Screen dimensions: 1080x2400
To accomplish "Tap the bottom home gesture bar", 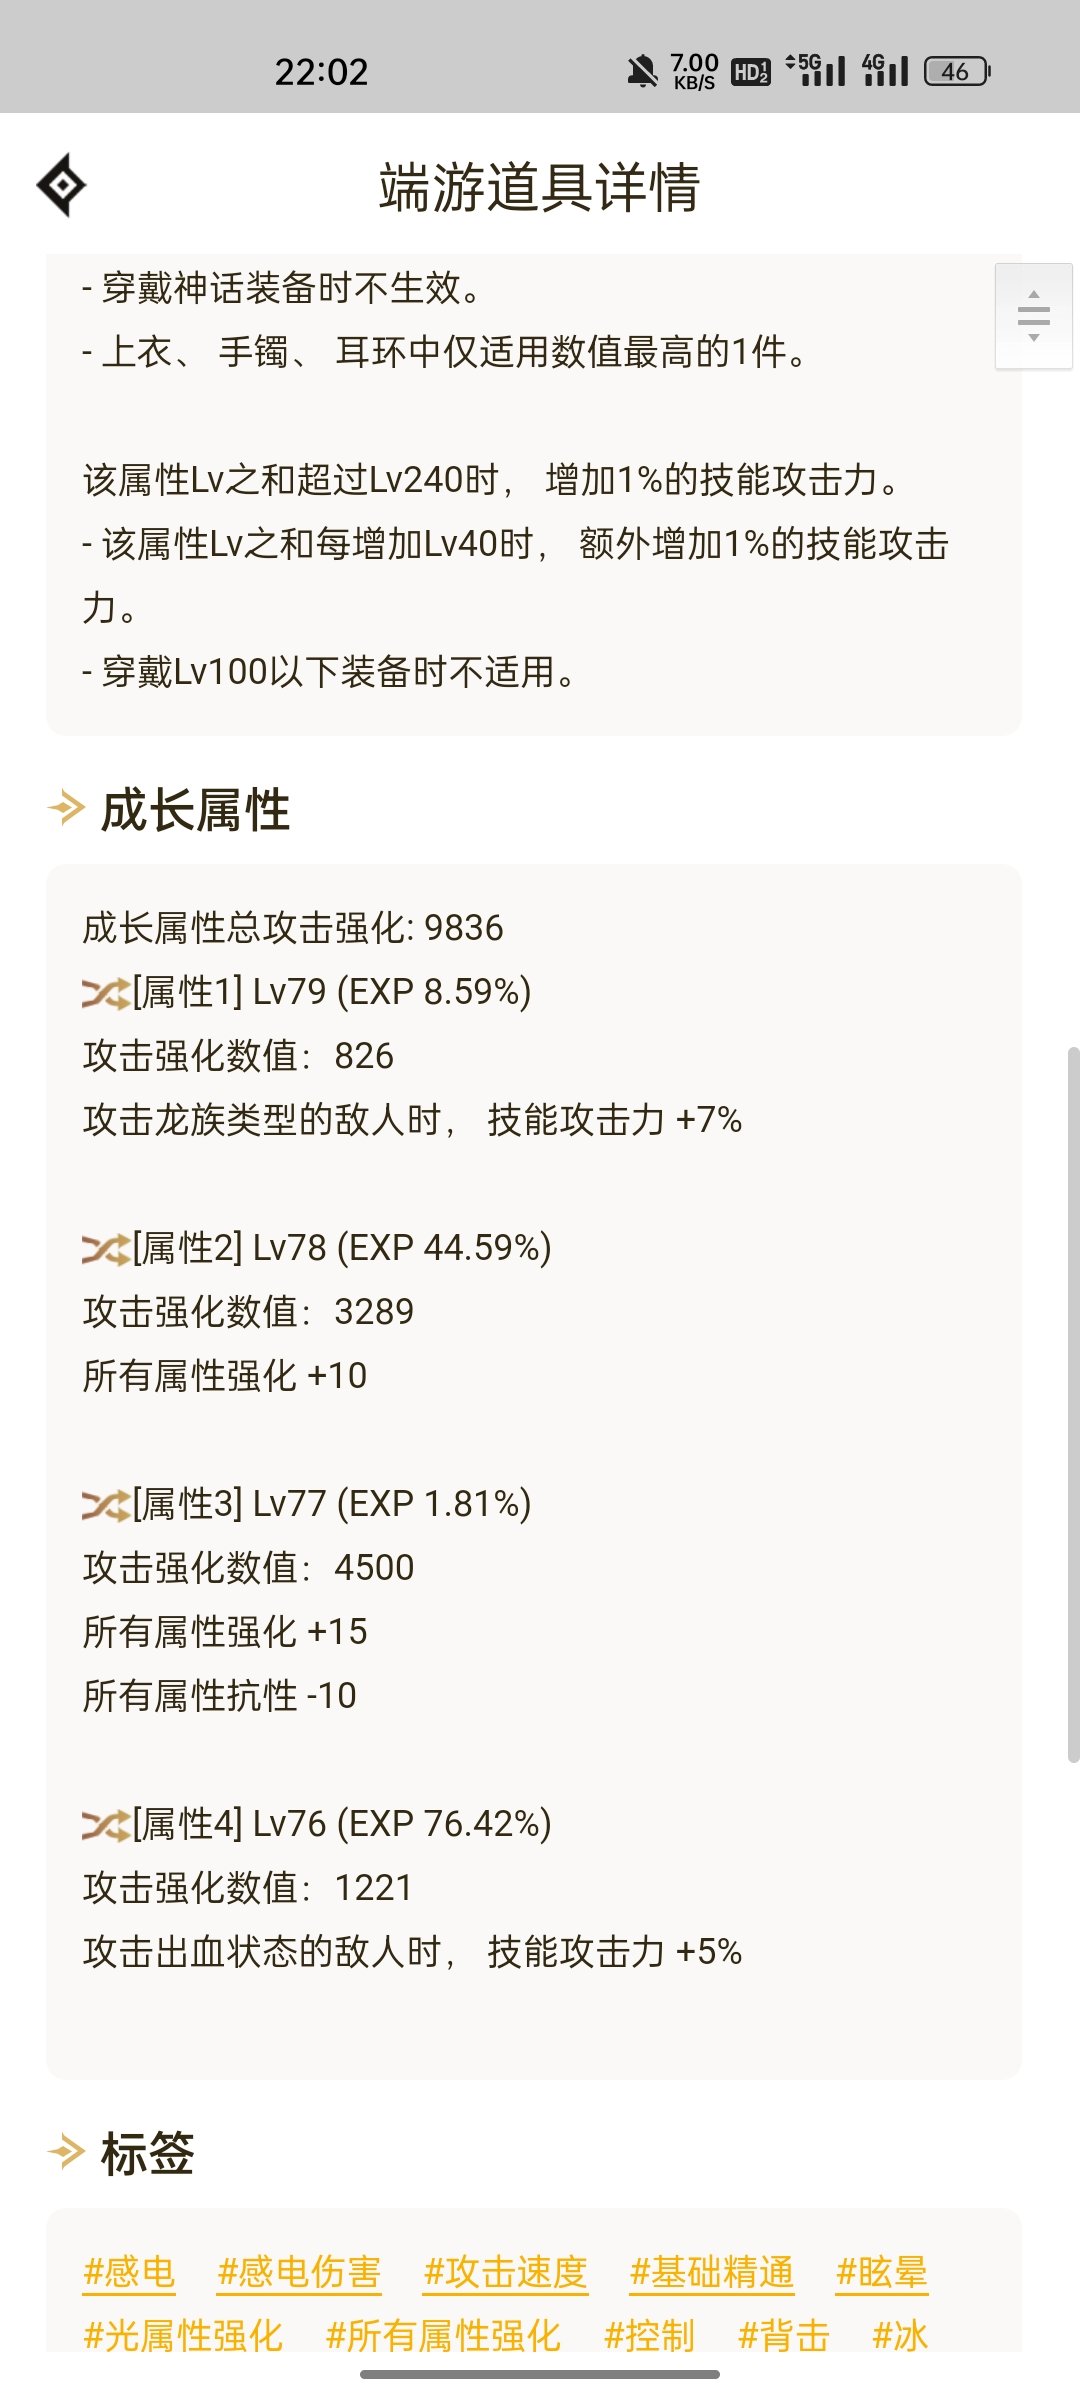I will (540, 2374).
